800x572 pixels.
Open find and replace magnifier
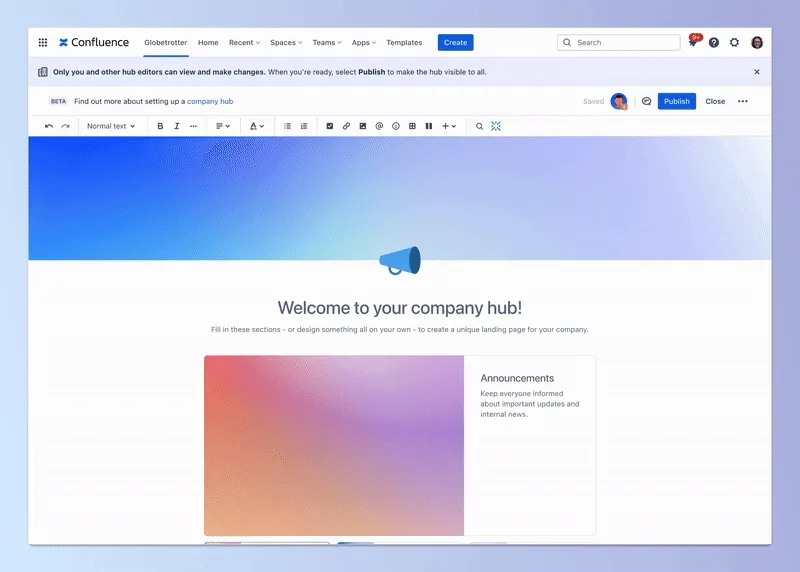479,126
